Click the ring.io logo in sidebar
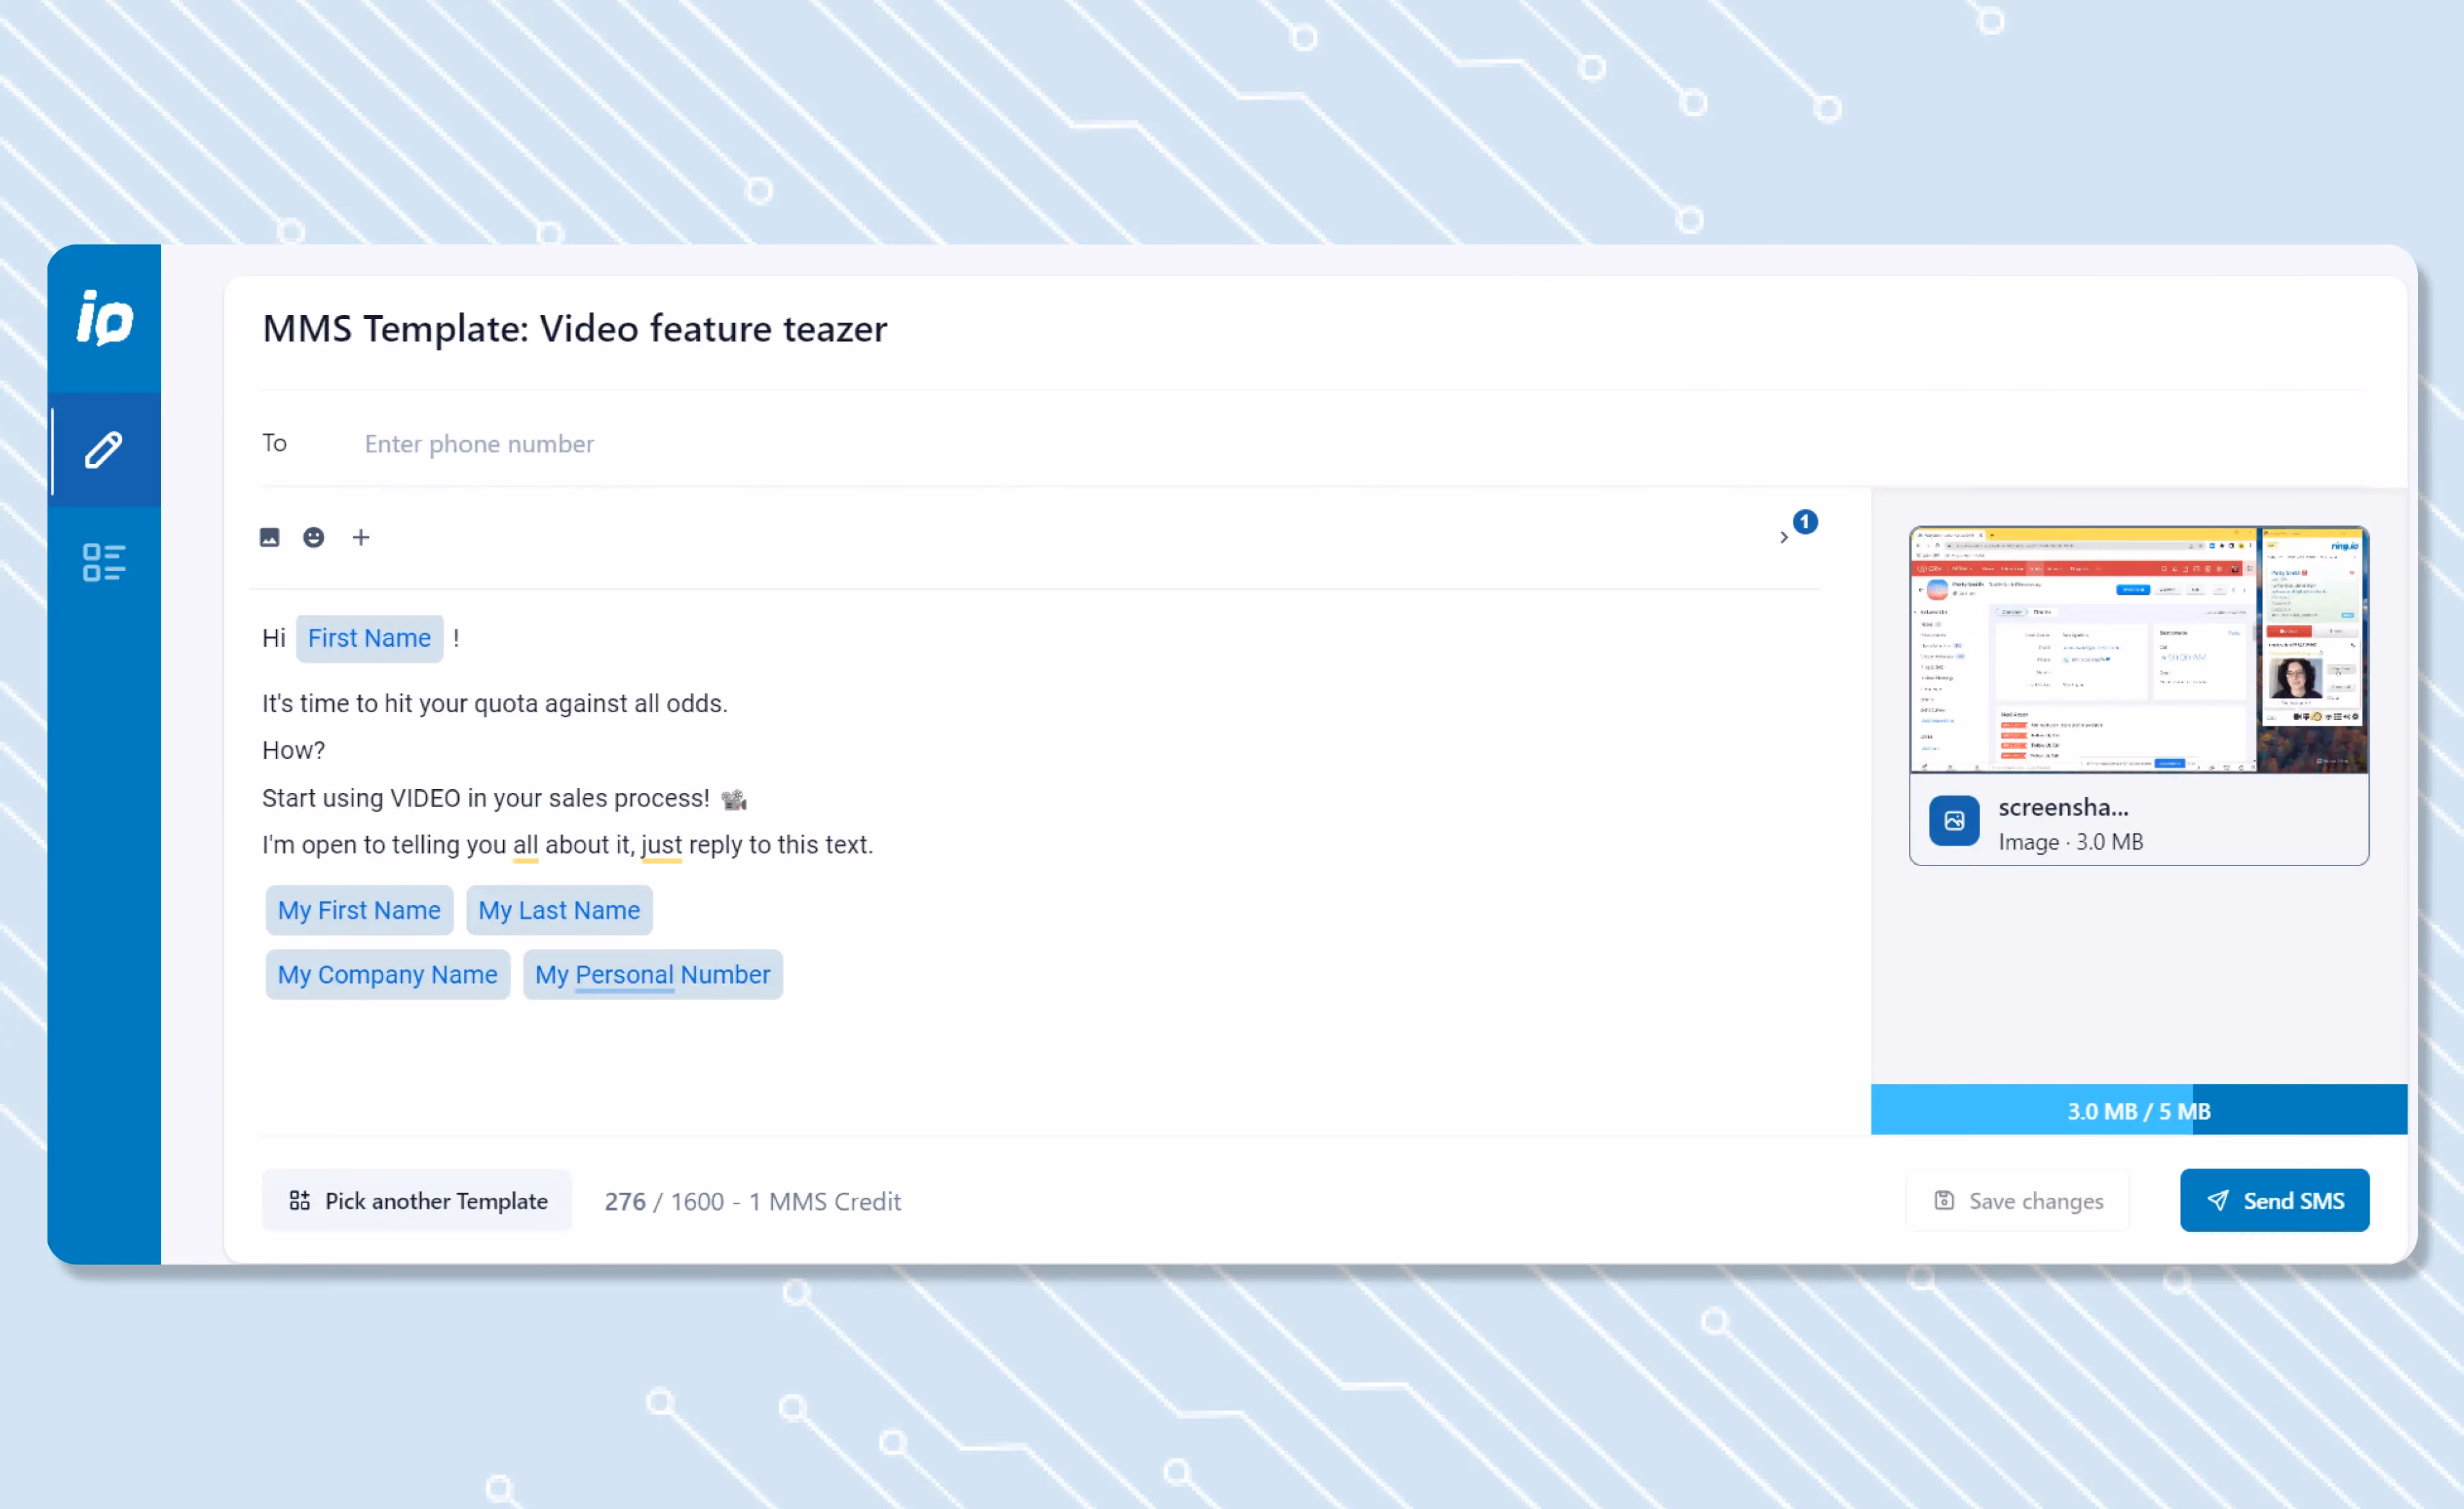This screenshot has height=1509, width=2464. pyautogui.click(x=105, y=318)
